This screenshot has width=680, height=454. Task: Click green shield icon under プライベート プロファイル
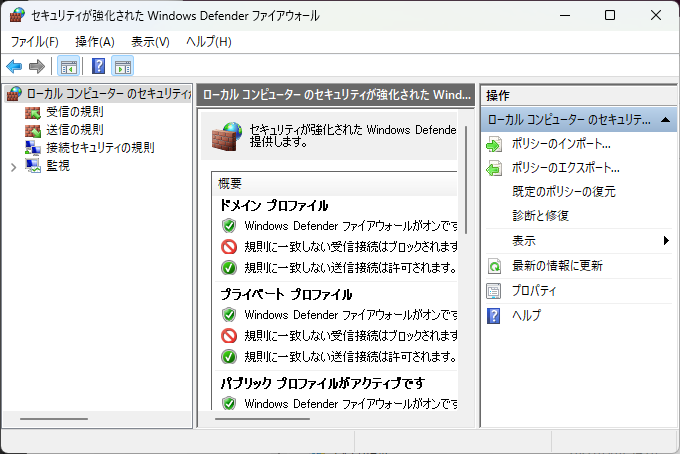229,315
